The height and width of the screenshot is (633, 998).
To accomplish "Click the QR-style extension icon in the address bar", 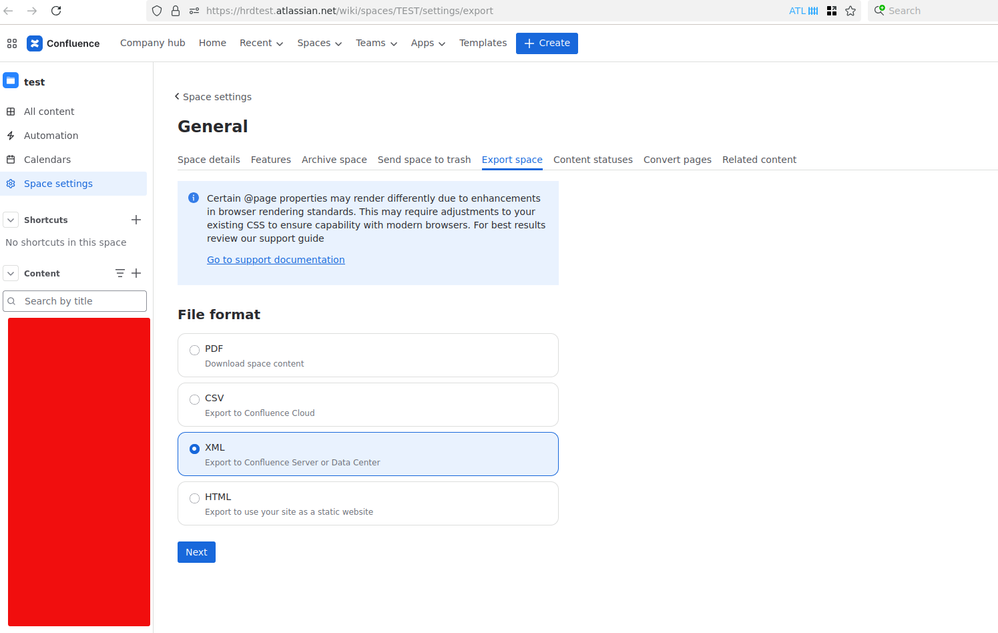I will click(831, 11).
